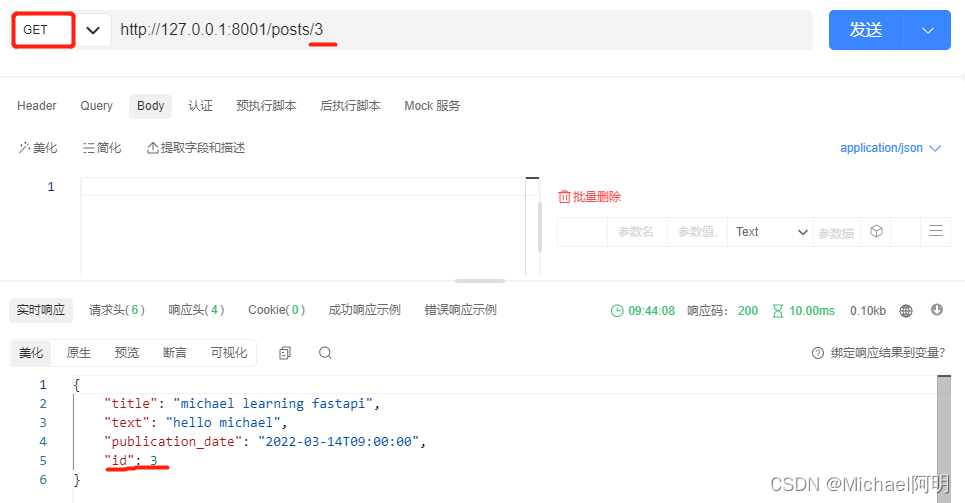Open the Mock 服务 tab
965x503 pixels.
pos(432,106)
